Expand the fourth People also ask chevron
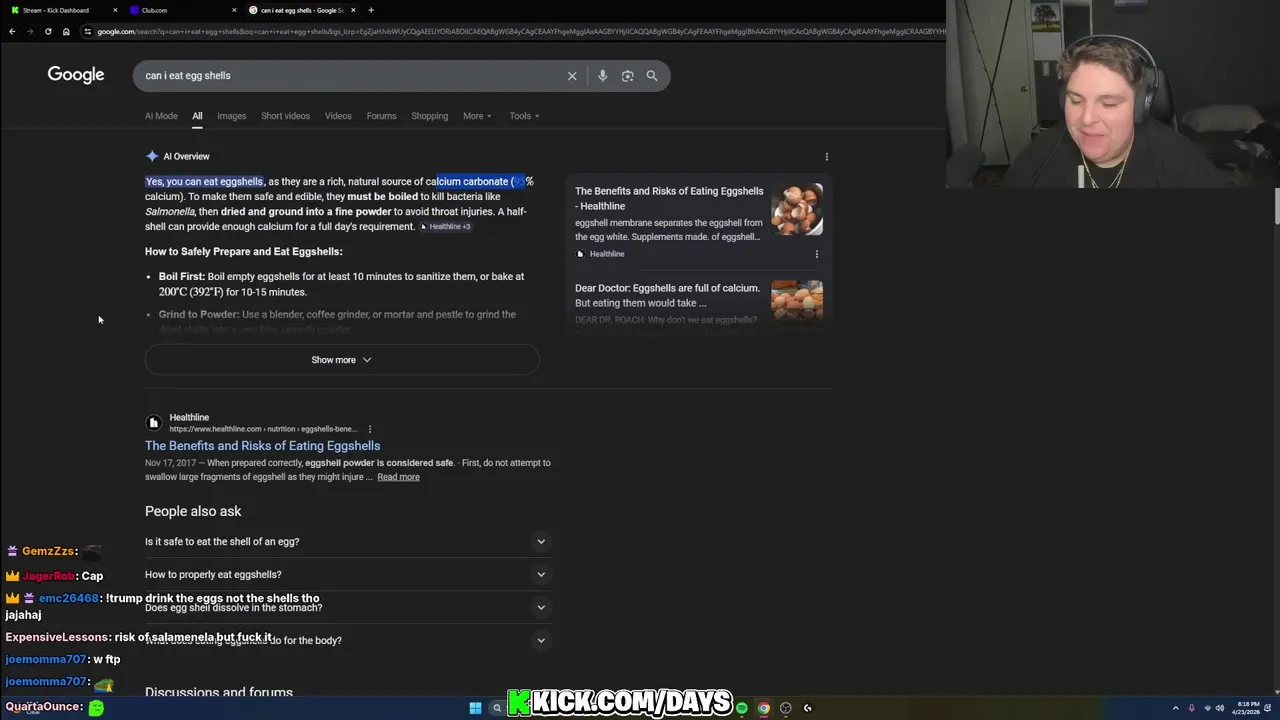The height and width of the screenshot is (720, 1280). [x=541, y=641]
